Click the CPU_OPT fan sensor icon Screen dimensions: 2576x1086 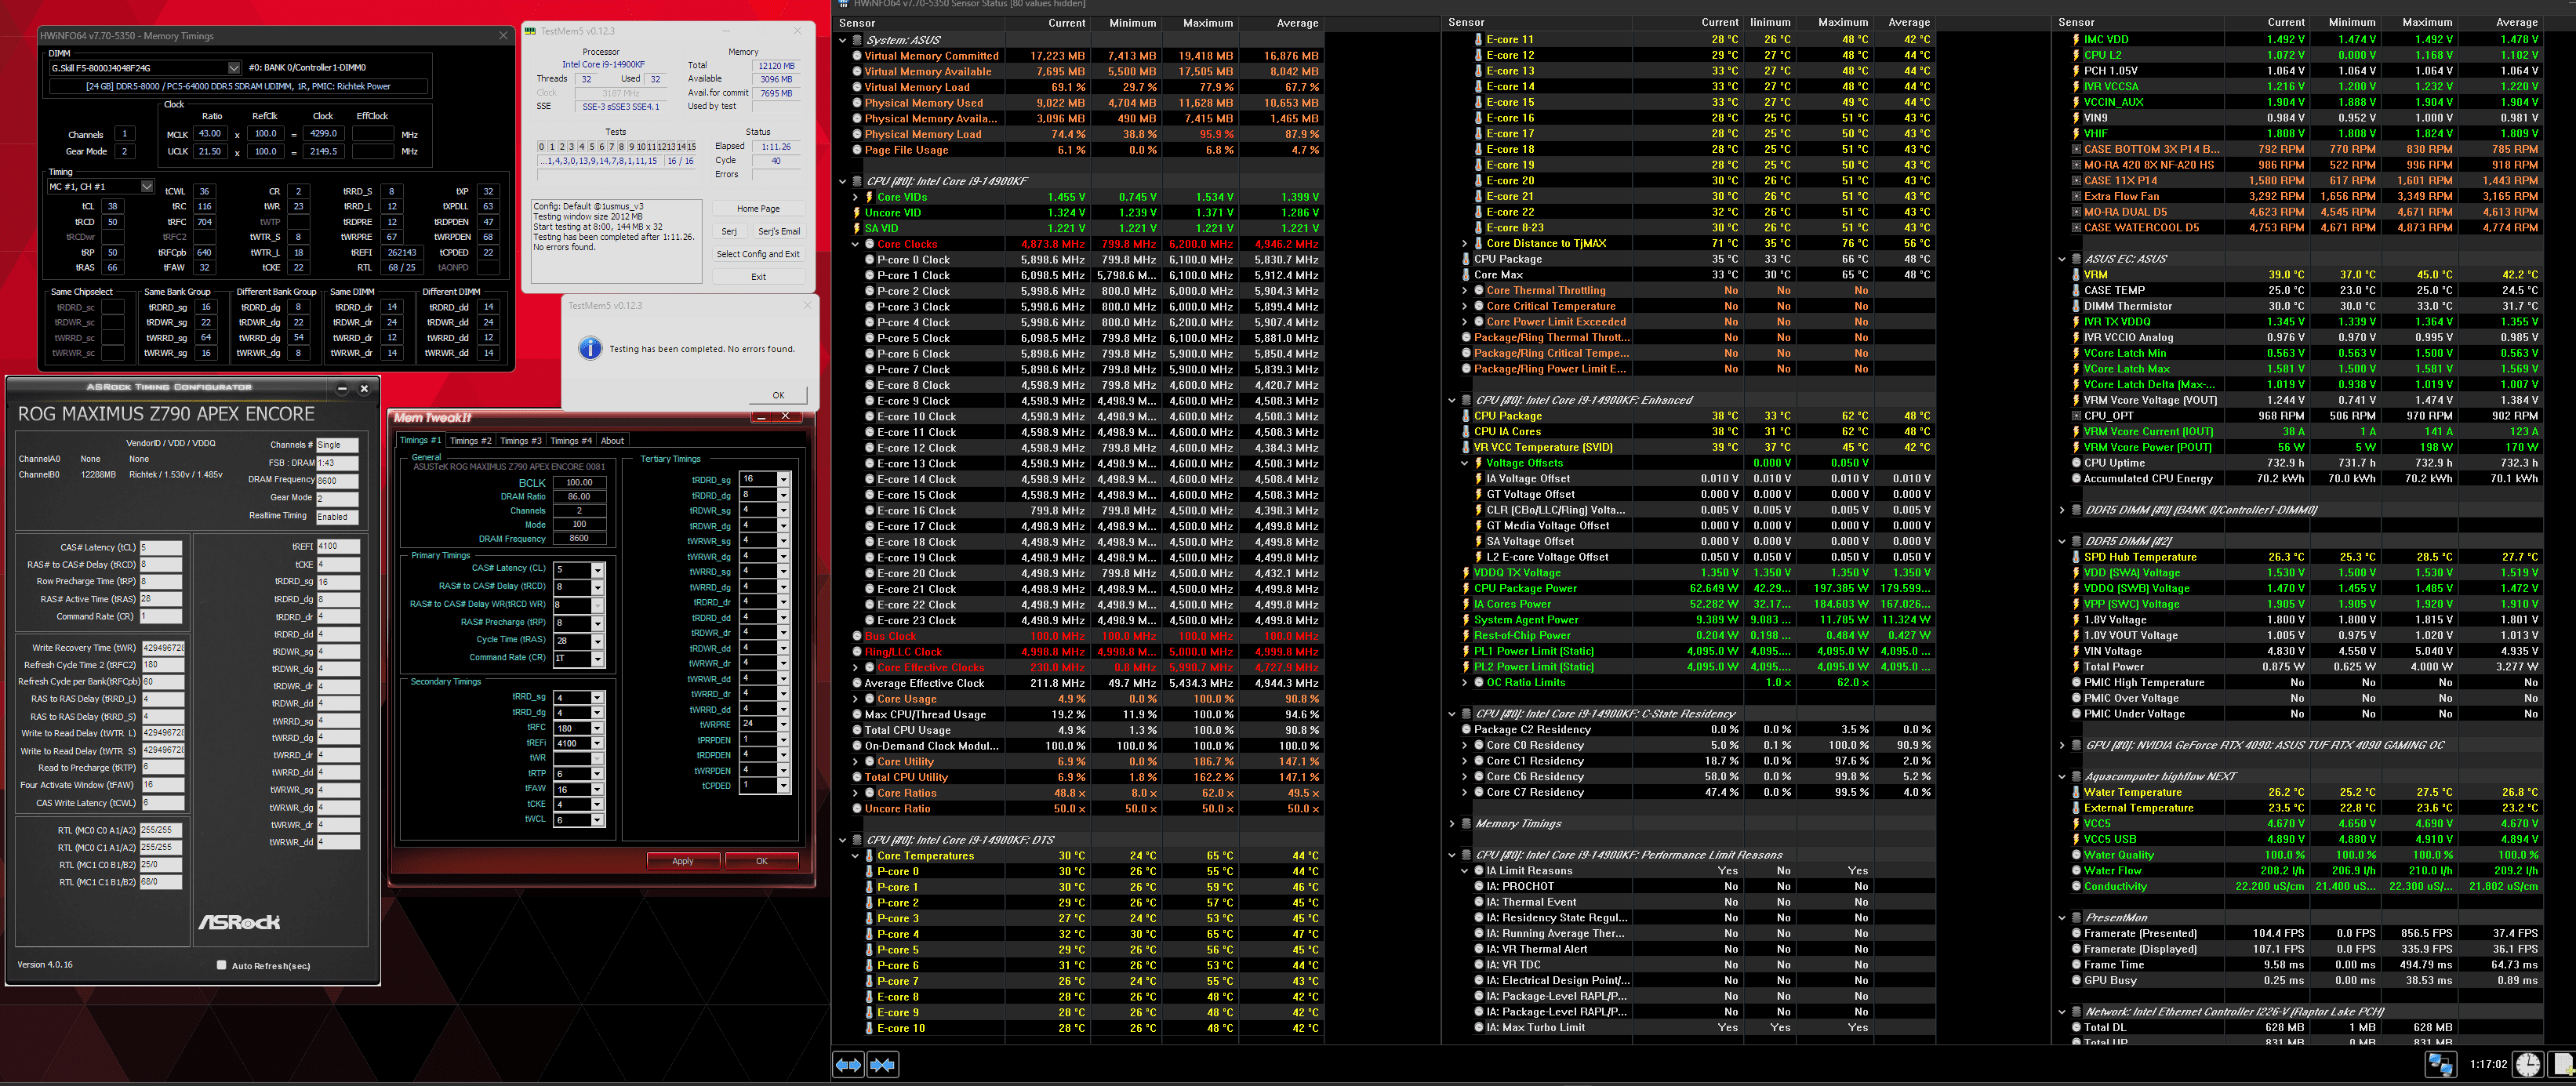2076,416
